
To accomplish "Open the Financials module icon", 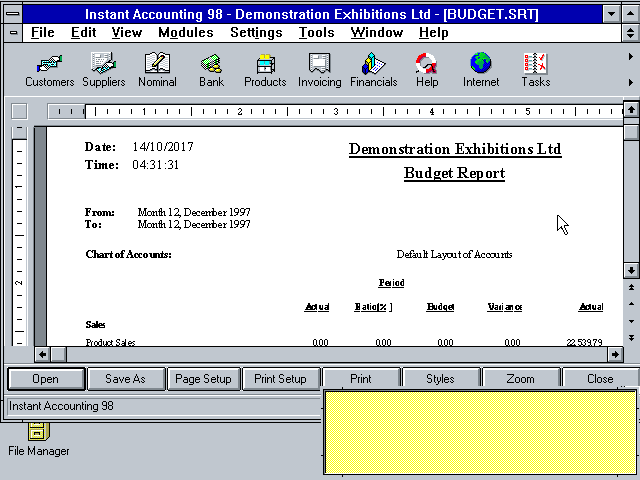I will click(373, 70).
